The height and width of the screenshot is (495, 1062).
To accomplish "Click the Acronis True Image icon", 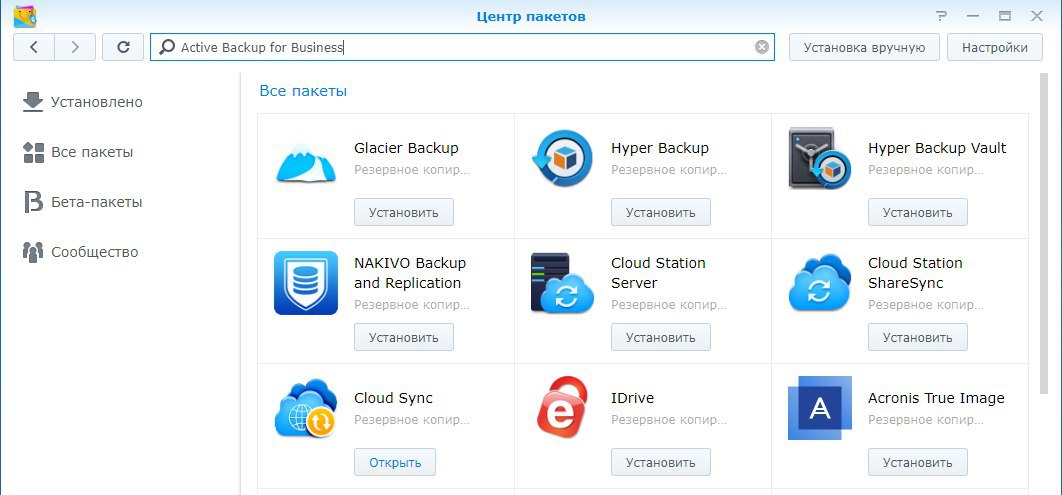I will pos(820,408).
